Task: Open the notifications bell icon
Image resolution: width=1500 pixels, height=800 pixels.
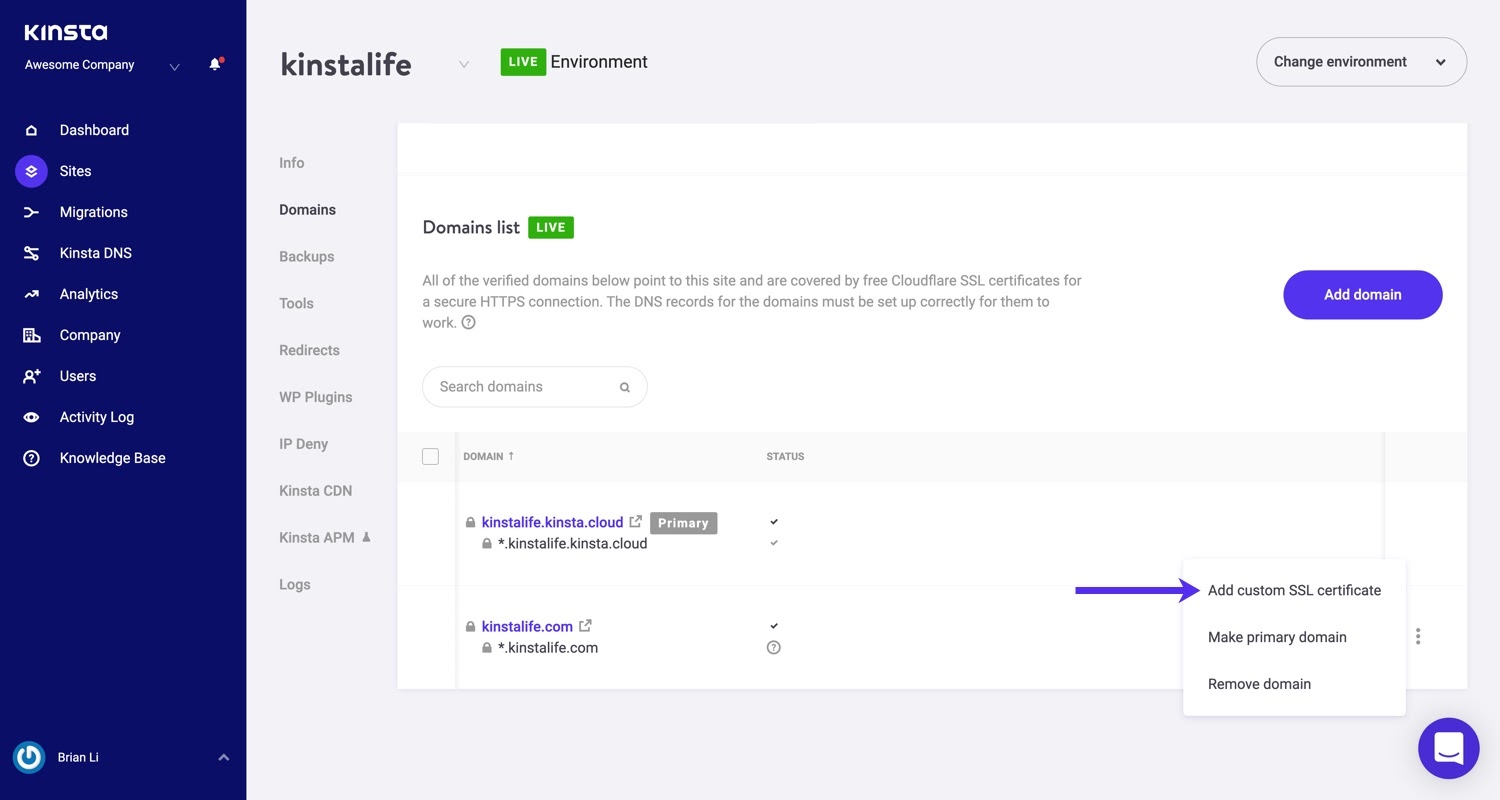Action: (215, 65)
